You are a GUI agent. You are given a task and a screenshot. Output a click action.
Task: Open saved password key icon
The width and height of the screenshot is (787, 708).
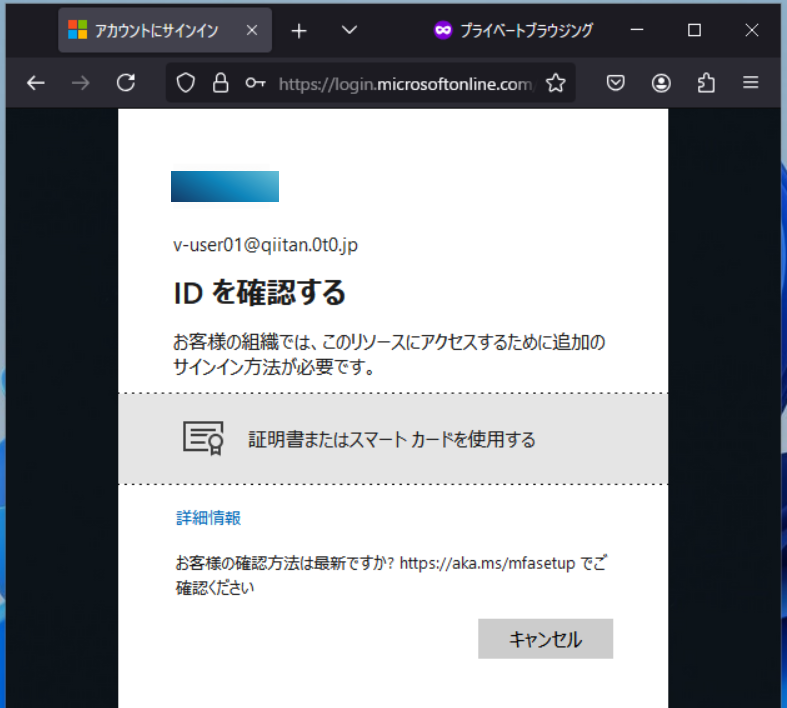[x=255, y=83]
